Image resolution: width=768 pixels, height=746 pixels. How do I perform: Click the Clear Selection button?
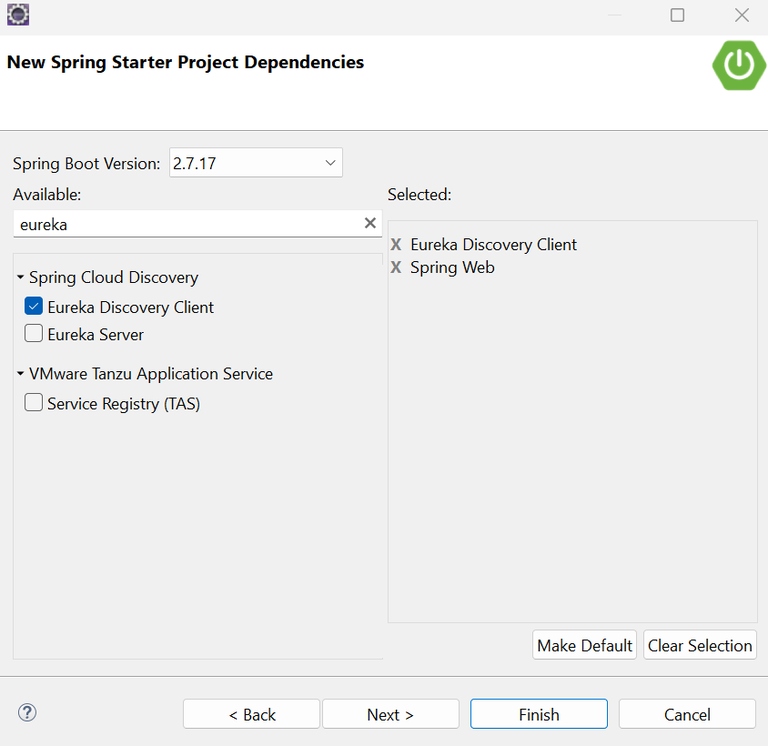click(700, 645)
